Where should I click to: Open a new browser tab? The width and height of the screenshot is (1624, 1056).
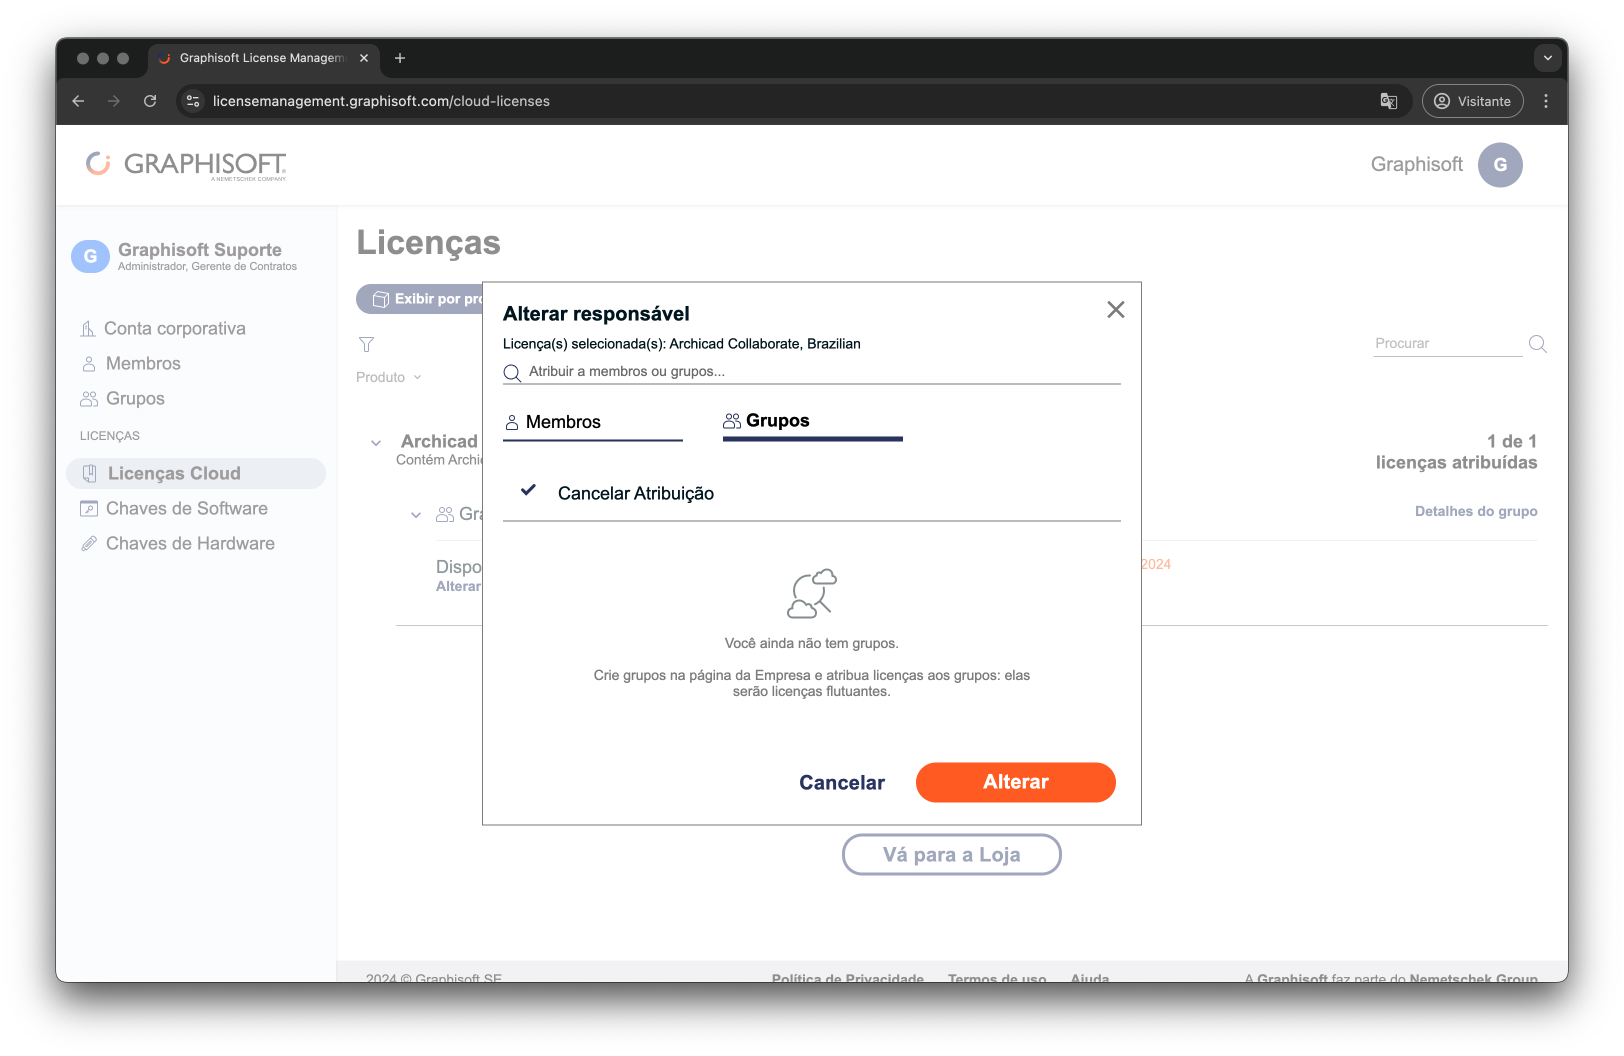400,58
